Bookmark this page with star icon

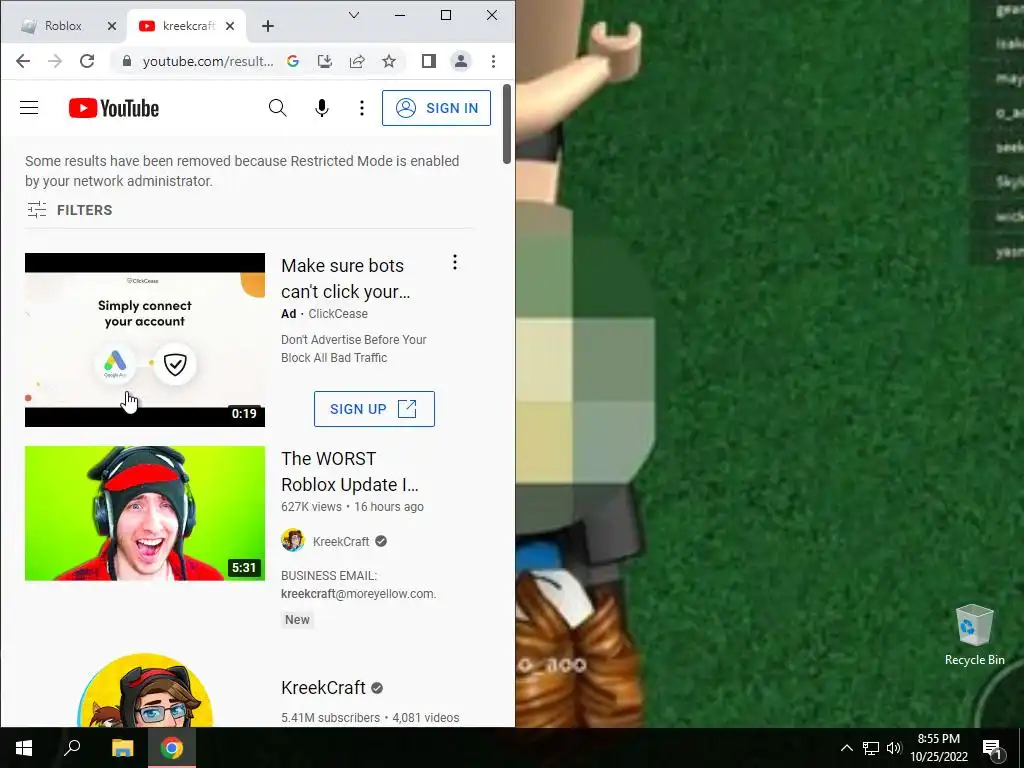tap(389, 61)
